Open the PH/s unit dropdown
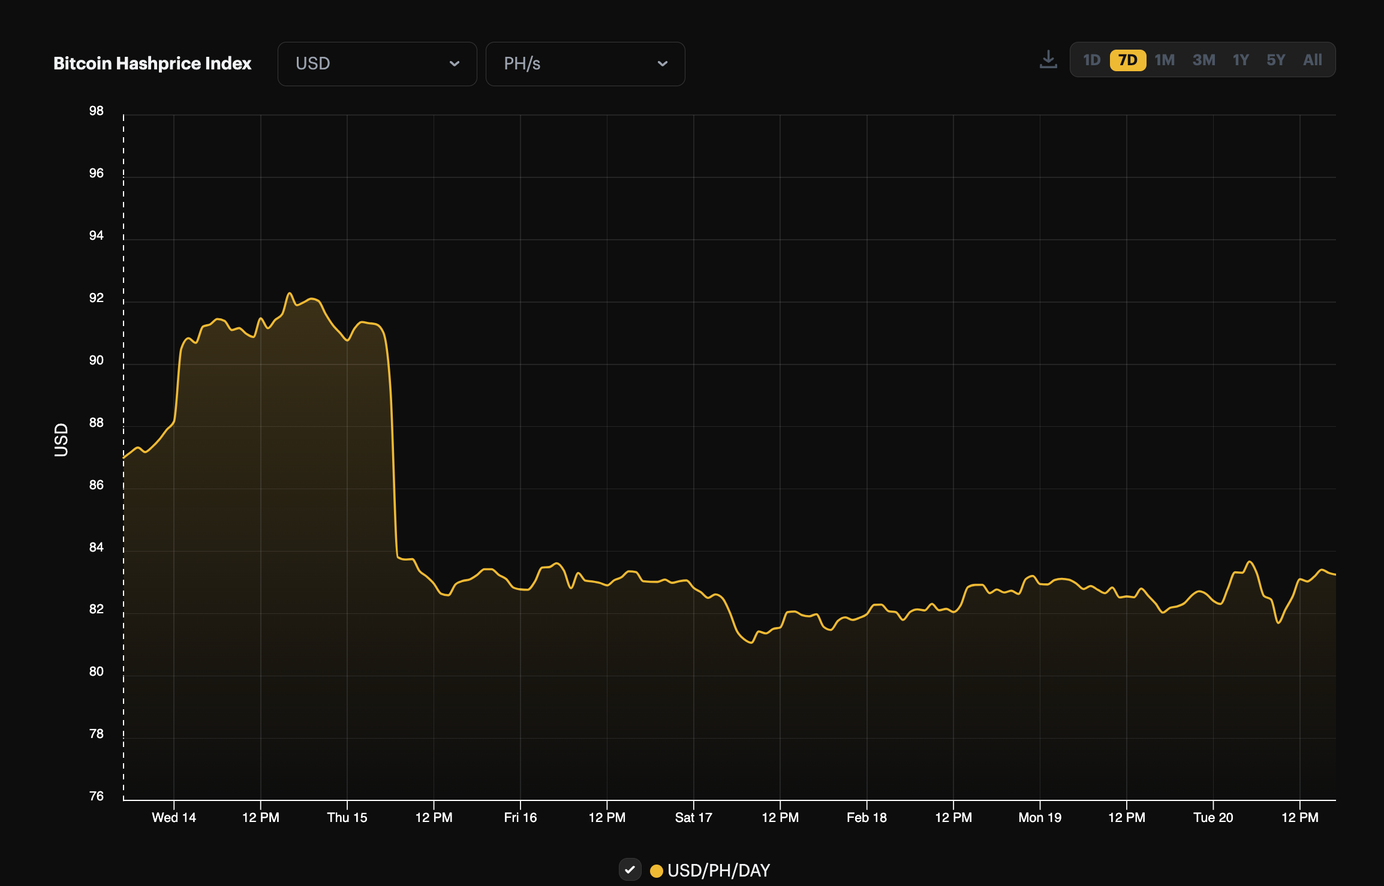This screenshot has width=1384, height=886. coord(585,63)
